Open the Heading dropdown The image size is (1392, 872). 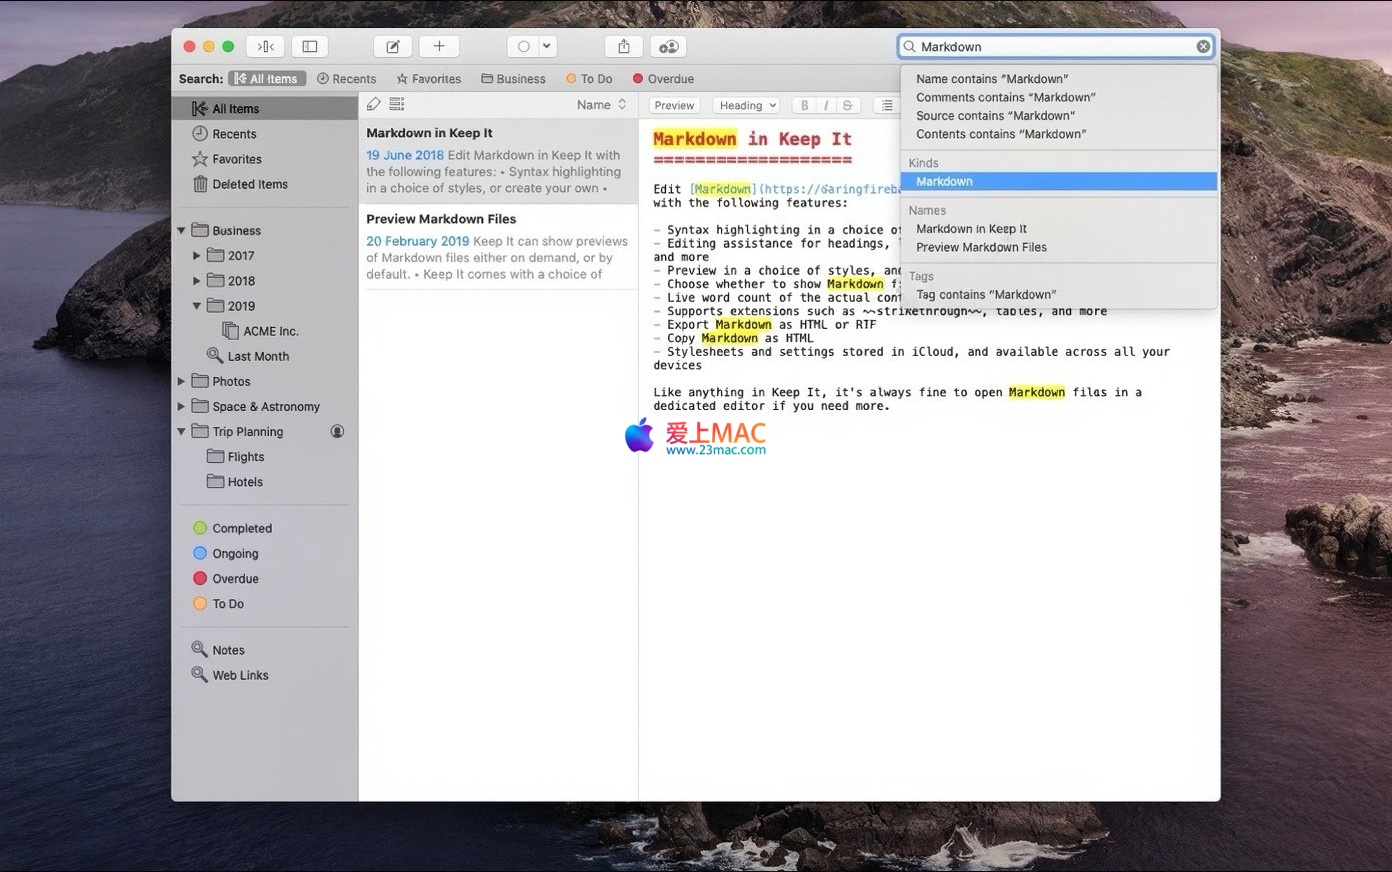(x=747, y=105)
